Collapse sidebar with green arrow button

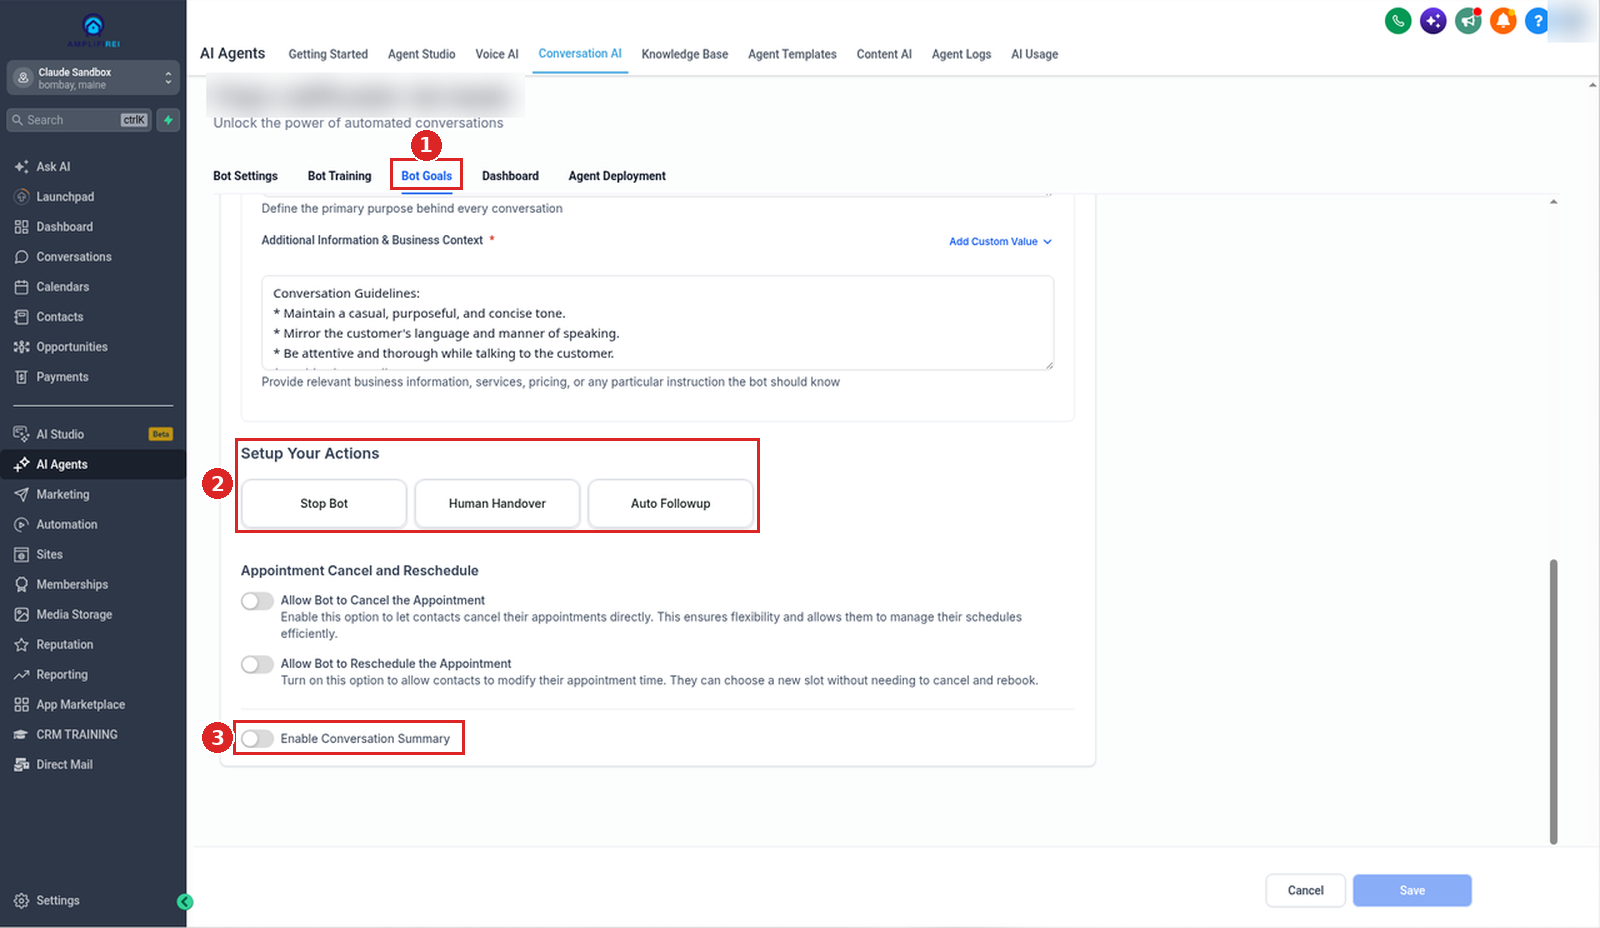pyautogui.click(x=185, y=902)
